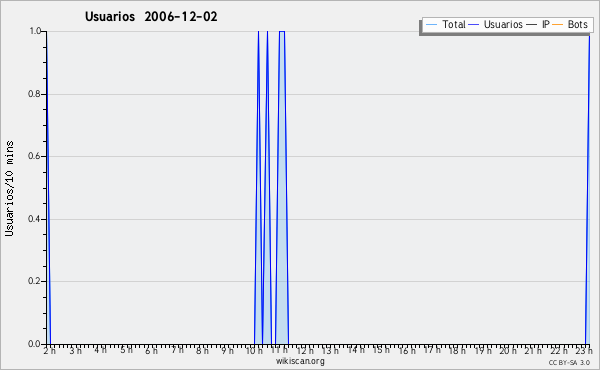Viewport: 600px width, 370px height.
Task: Click the IP legend entry
Action: pyautogui.click(x=538, y=24)
